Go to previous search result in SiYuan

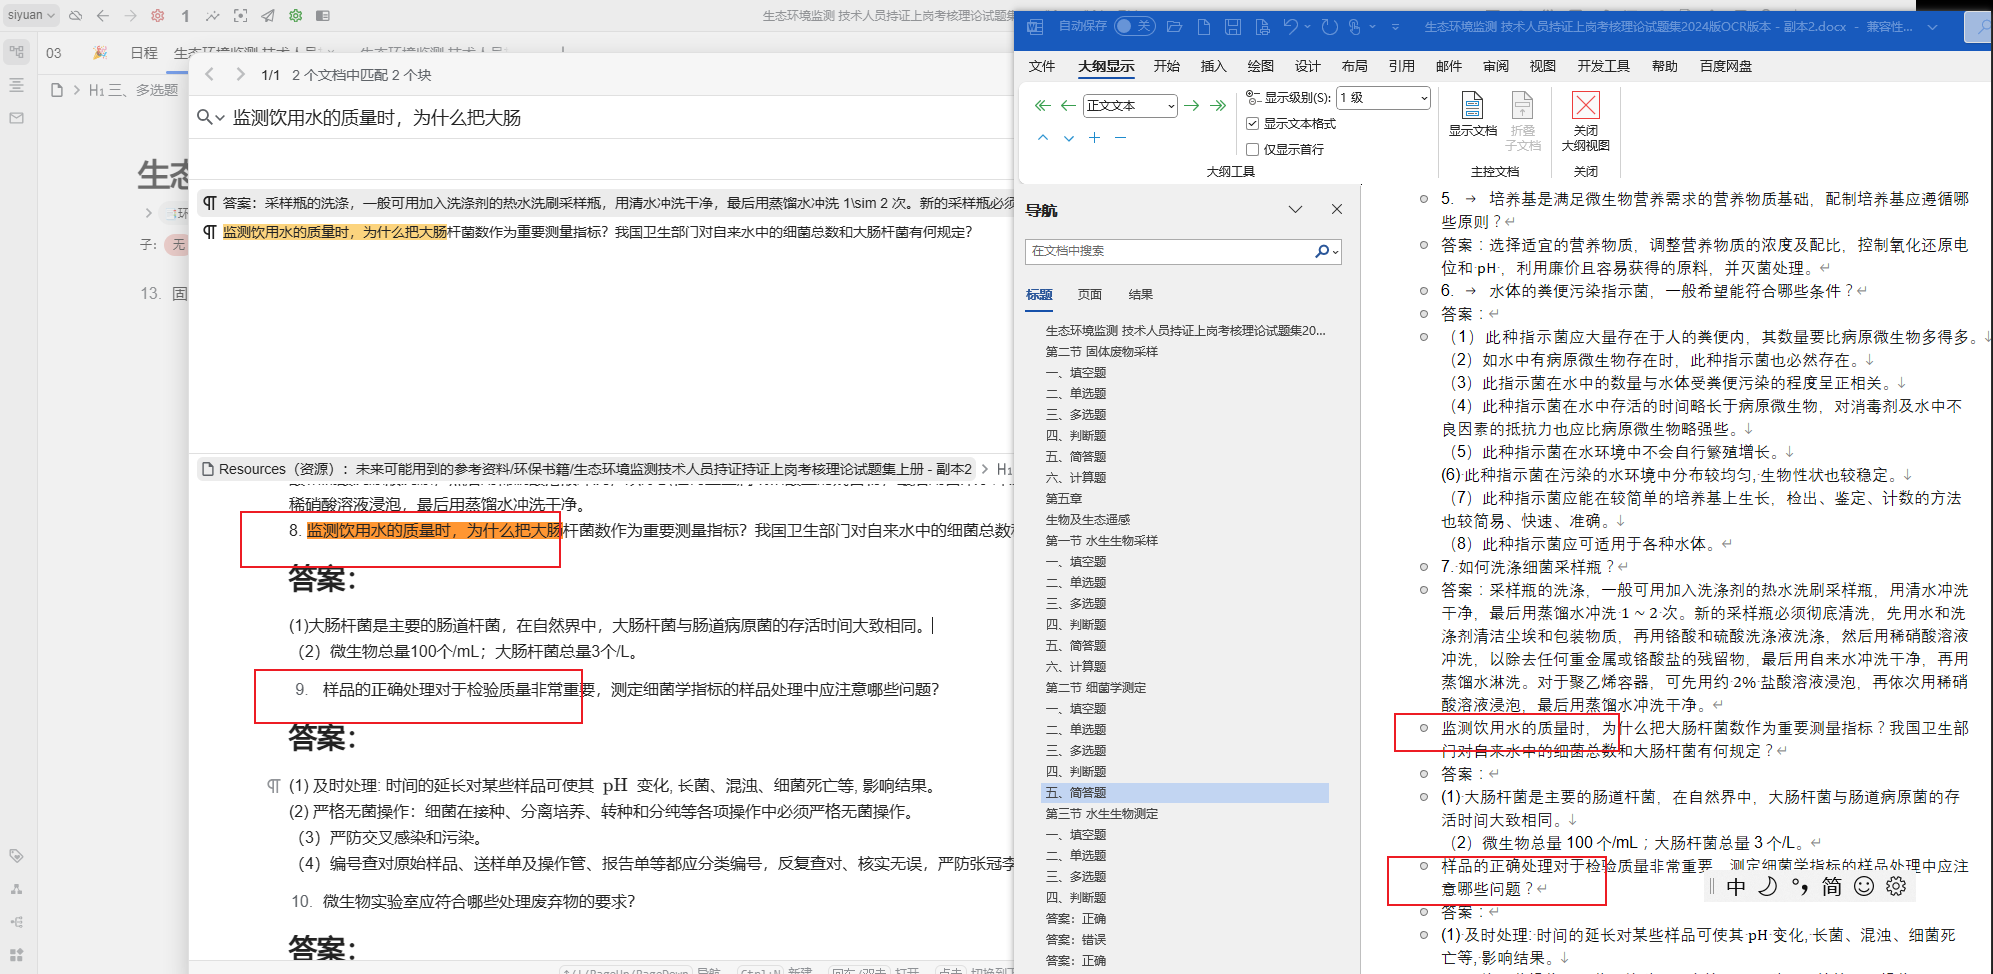210,74
